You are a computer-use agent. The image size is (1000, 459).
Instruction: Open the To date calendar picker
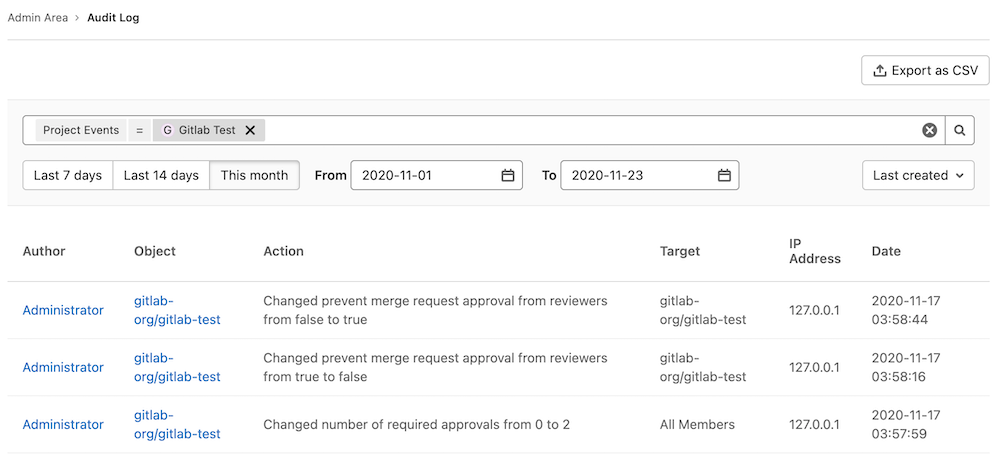tap(724, 175)
